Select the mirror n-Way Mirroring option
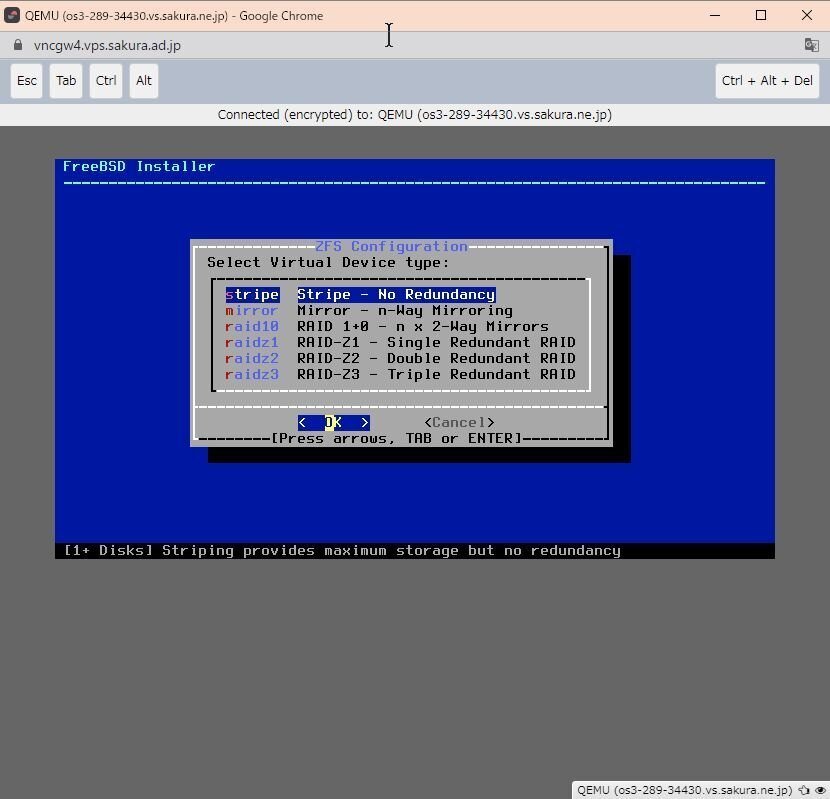The height and width of the screenshot is (799, 830). [369, 310]
